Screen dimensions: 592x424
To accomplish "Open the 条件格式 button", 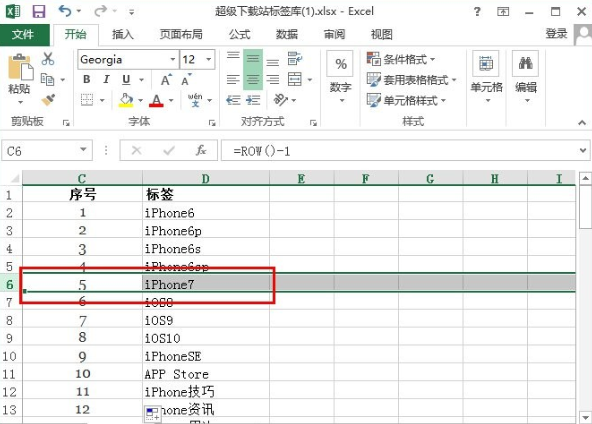I will (401, 59).
